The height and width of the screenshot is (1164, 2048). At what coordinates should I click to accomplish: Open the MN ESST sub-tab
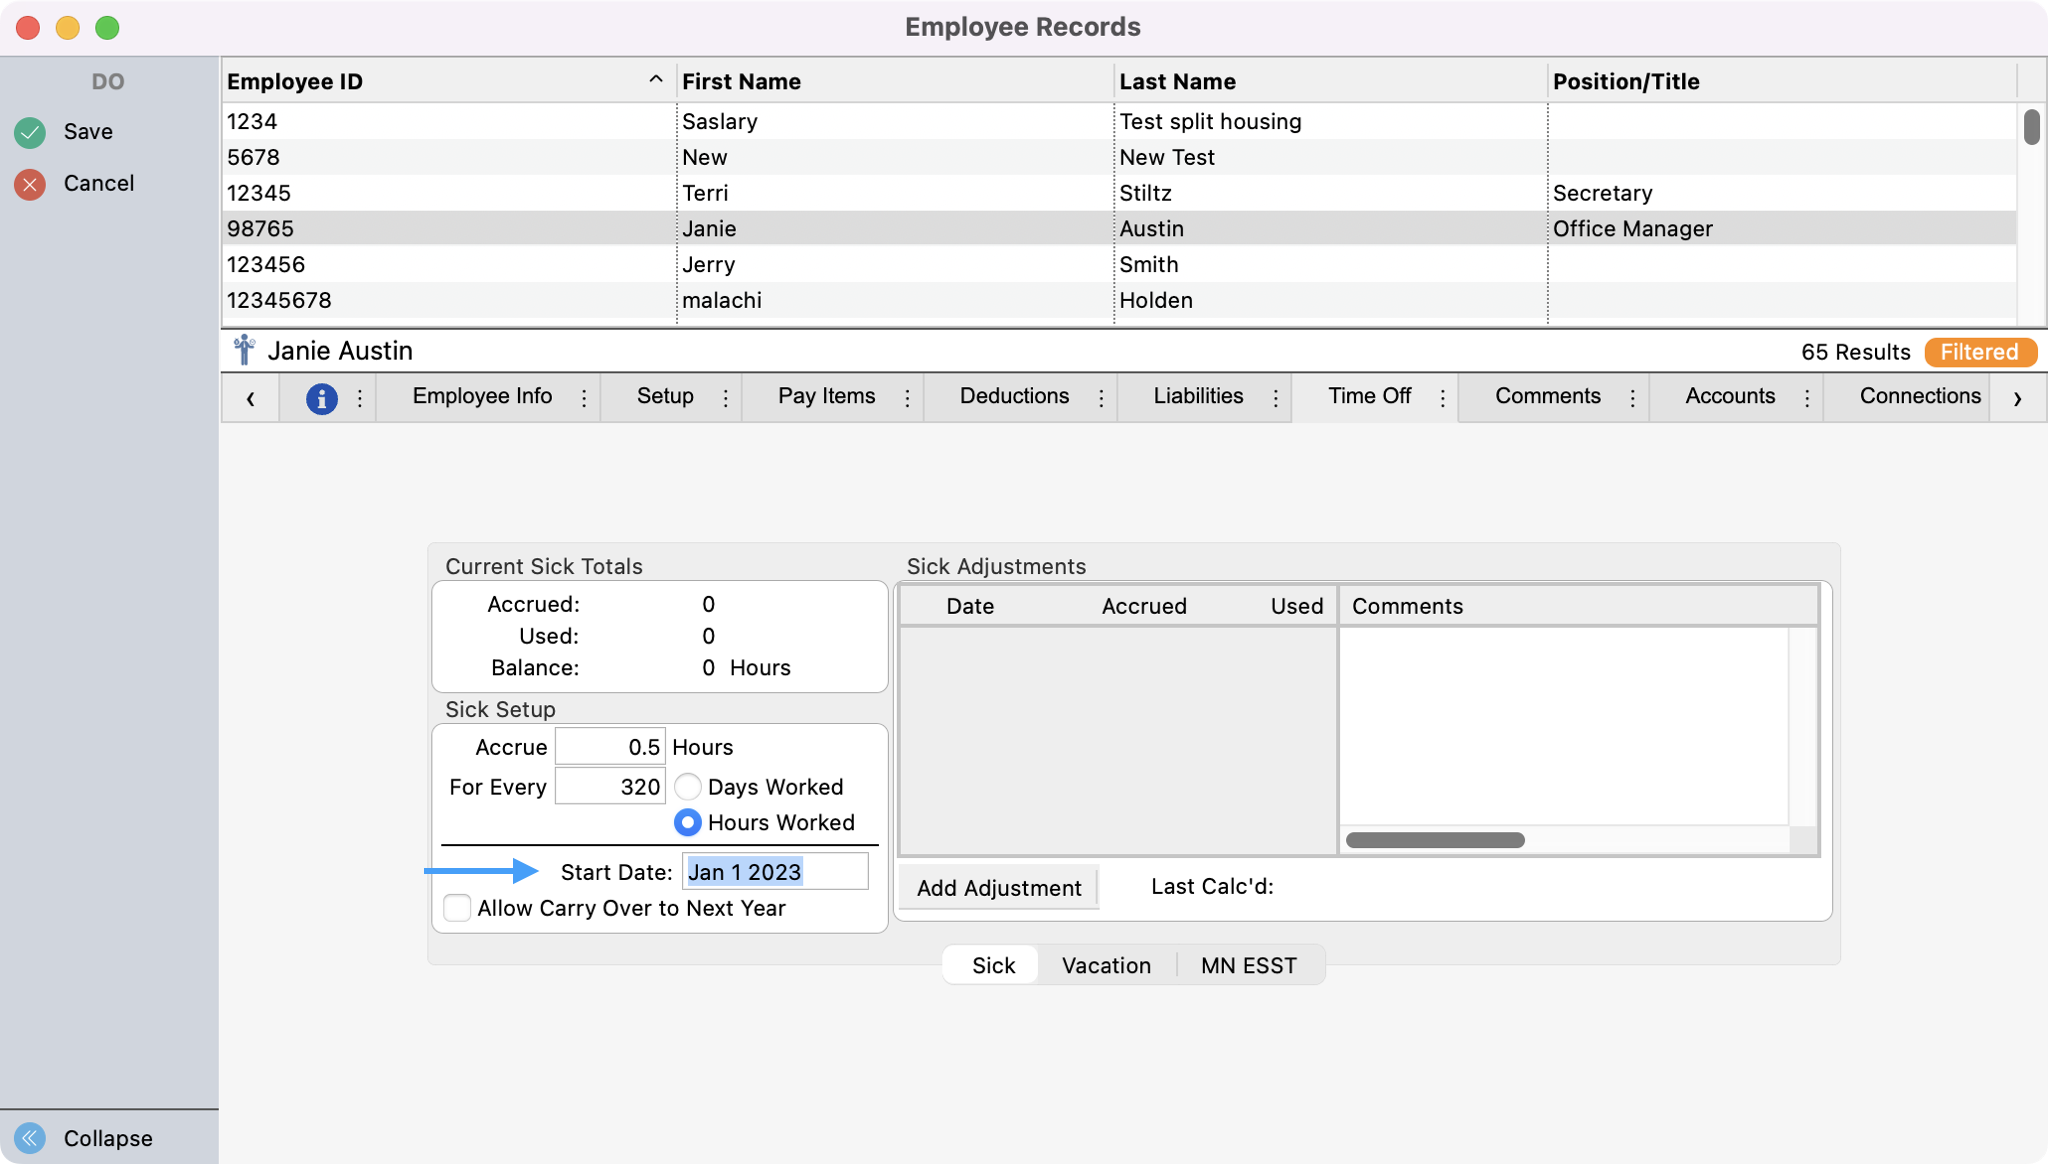tap(1248, 965)
